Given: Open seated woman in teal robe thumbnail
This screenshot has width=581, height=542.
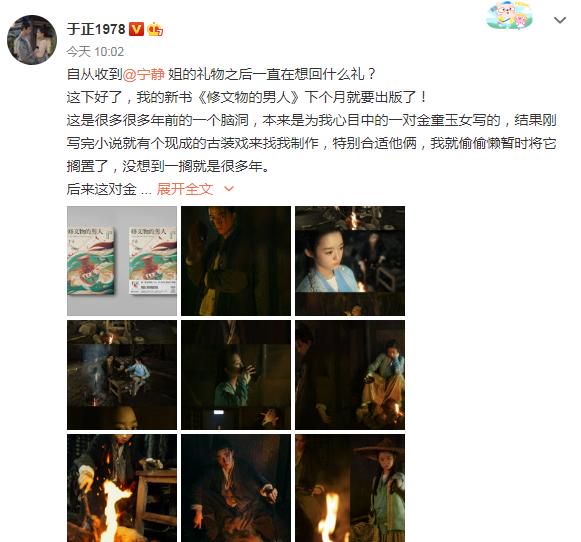Looking at the screenshot, I should [x=350, y=375].
